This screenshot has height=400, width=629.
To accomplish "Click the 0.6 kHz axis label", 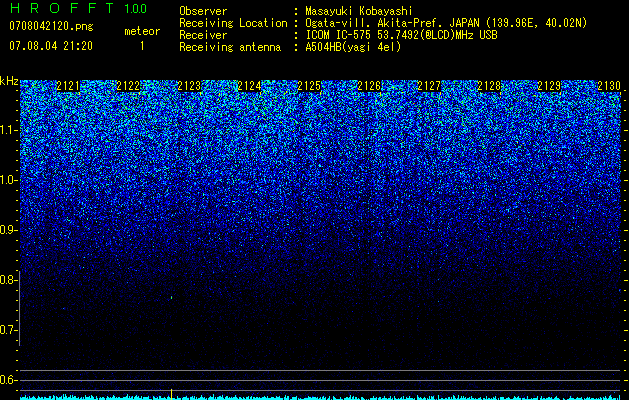I will click(8, 380).
